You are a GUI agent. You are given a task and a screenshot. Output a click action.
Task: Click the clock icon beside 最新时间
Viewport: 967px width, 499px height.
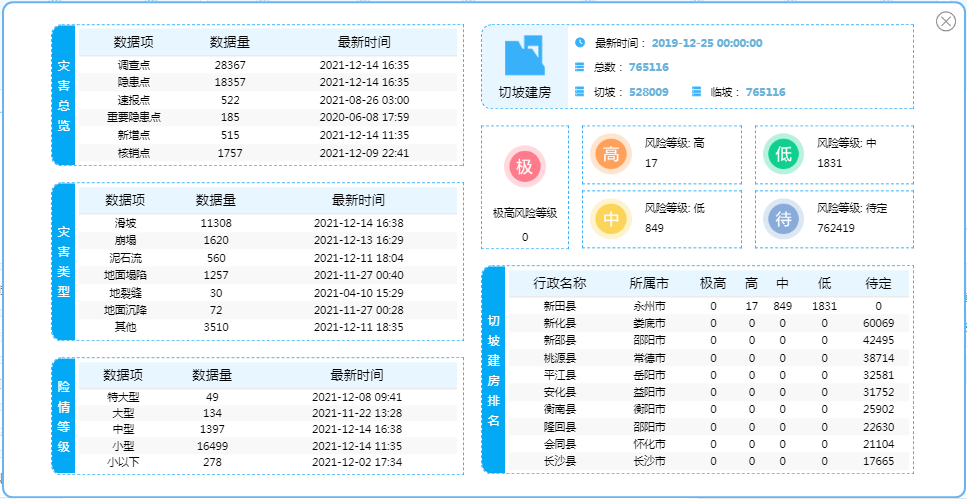tap(580, 42)
